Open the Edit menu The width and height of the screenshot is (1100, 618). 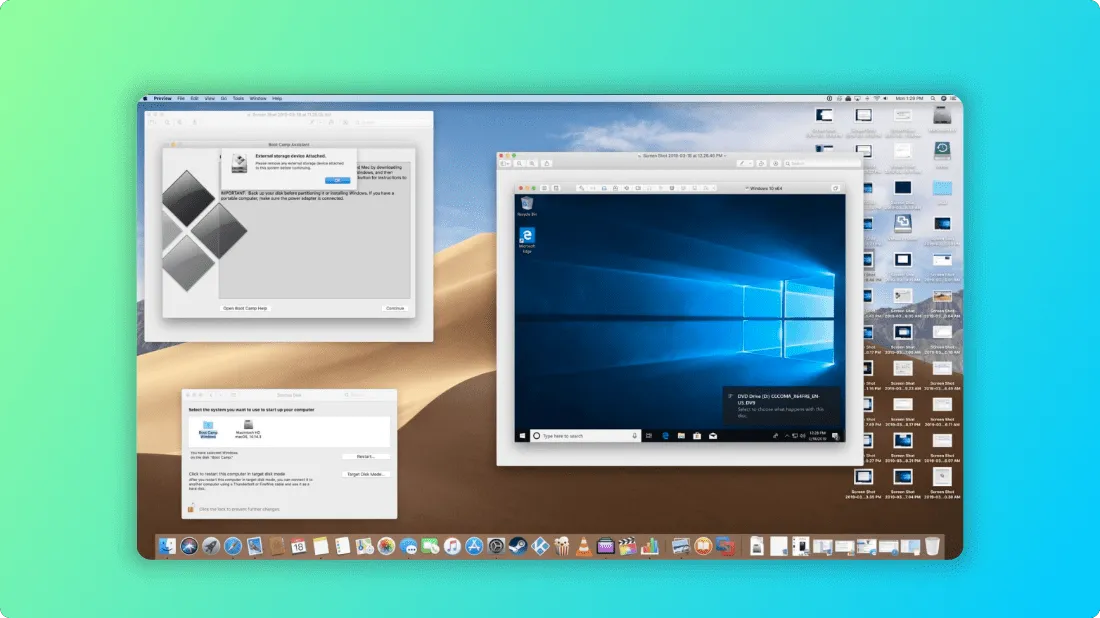(194, 98)
